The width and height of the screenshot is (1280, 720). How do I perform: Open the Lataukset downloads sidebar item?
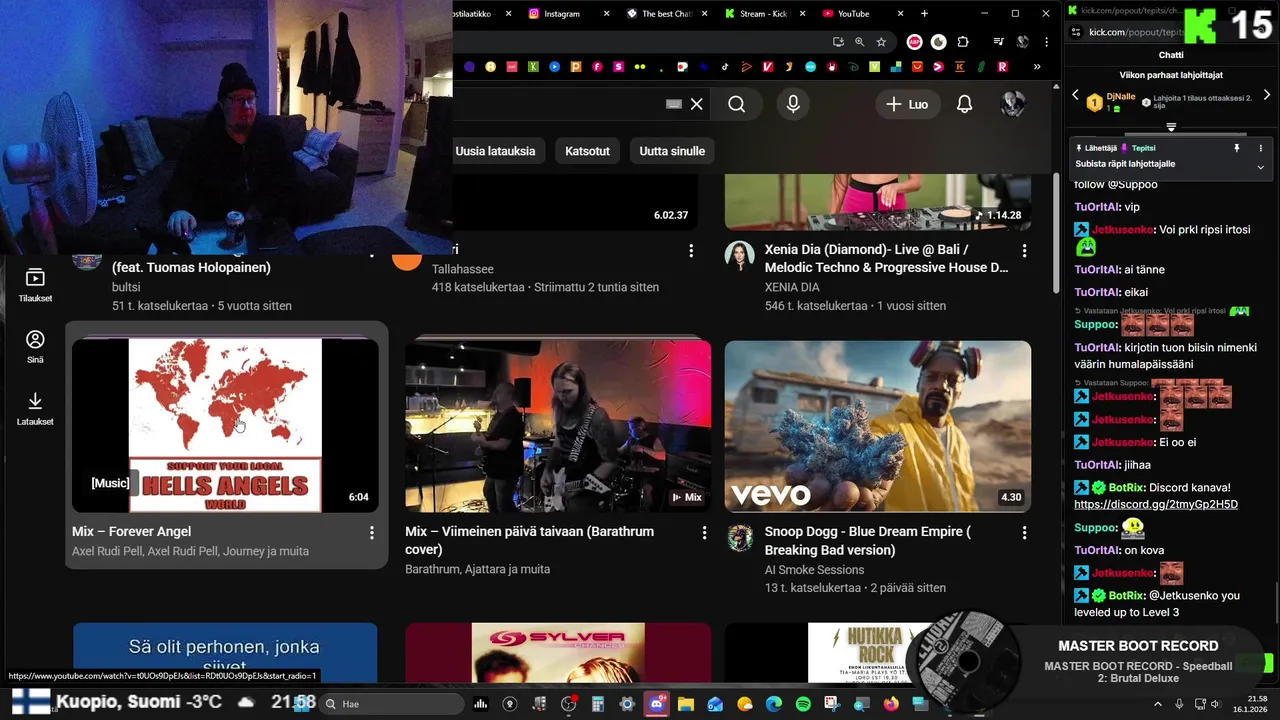tap(35, 408)
